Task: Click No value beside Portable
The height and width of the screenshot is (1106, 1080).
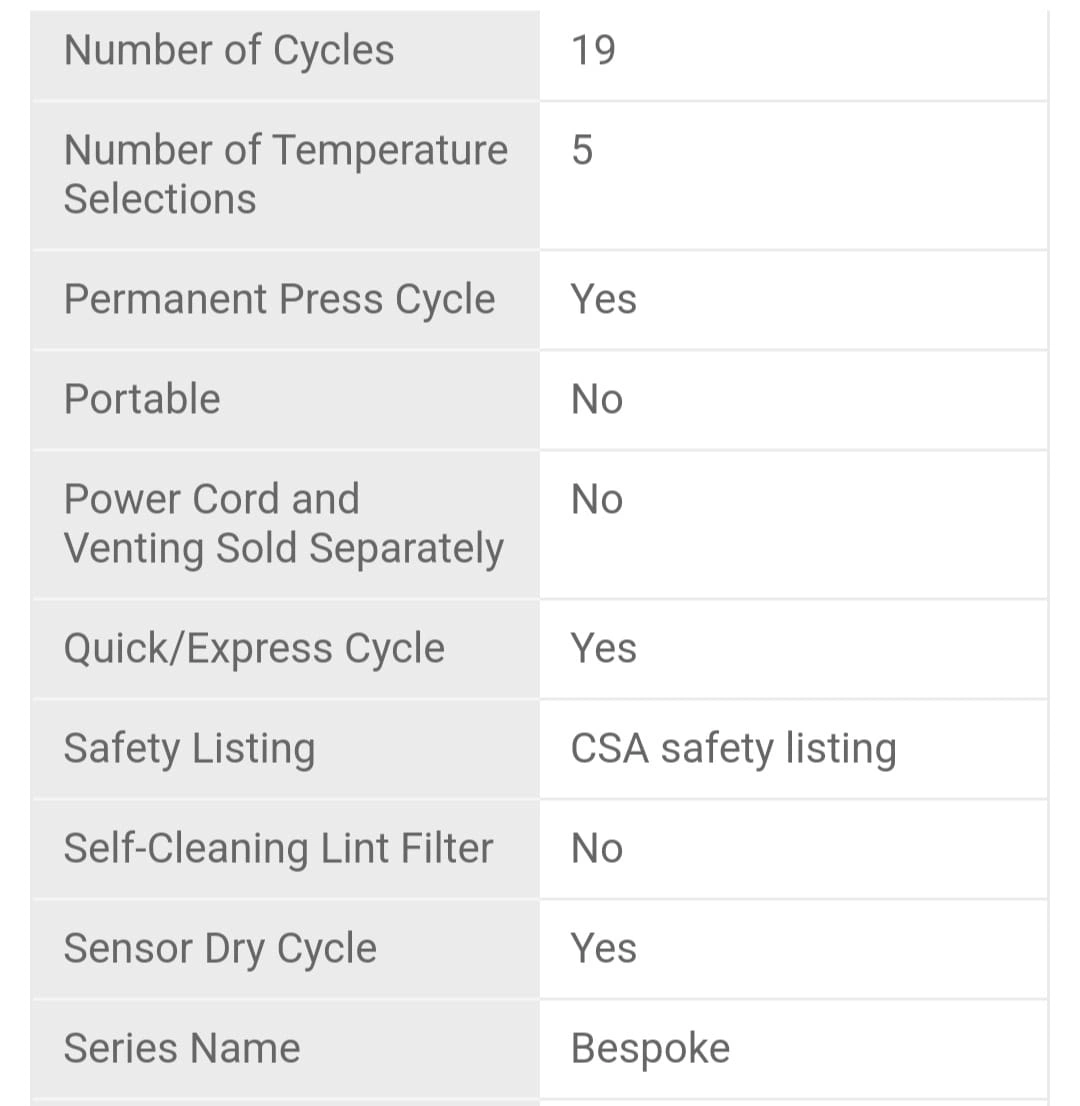Action: point(597,399)
